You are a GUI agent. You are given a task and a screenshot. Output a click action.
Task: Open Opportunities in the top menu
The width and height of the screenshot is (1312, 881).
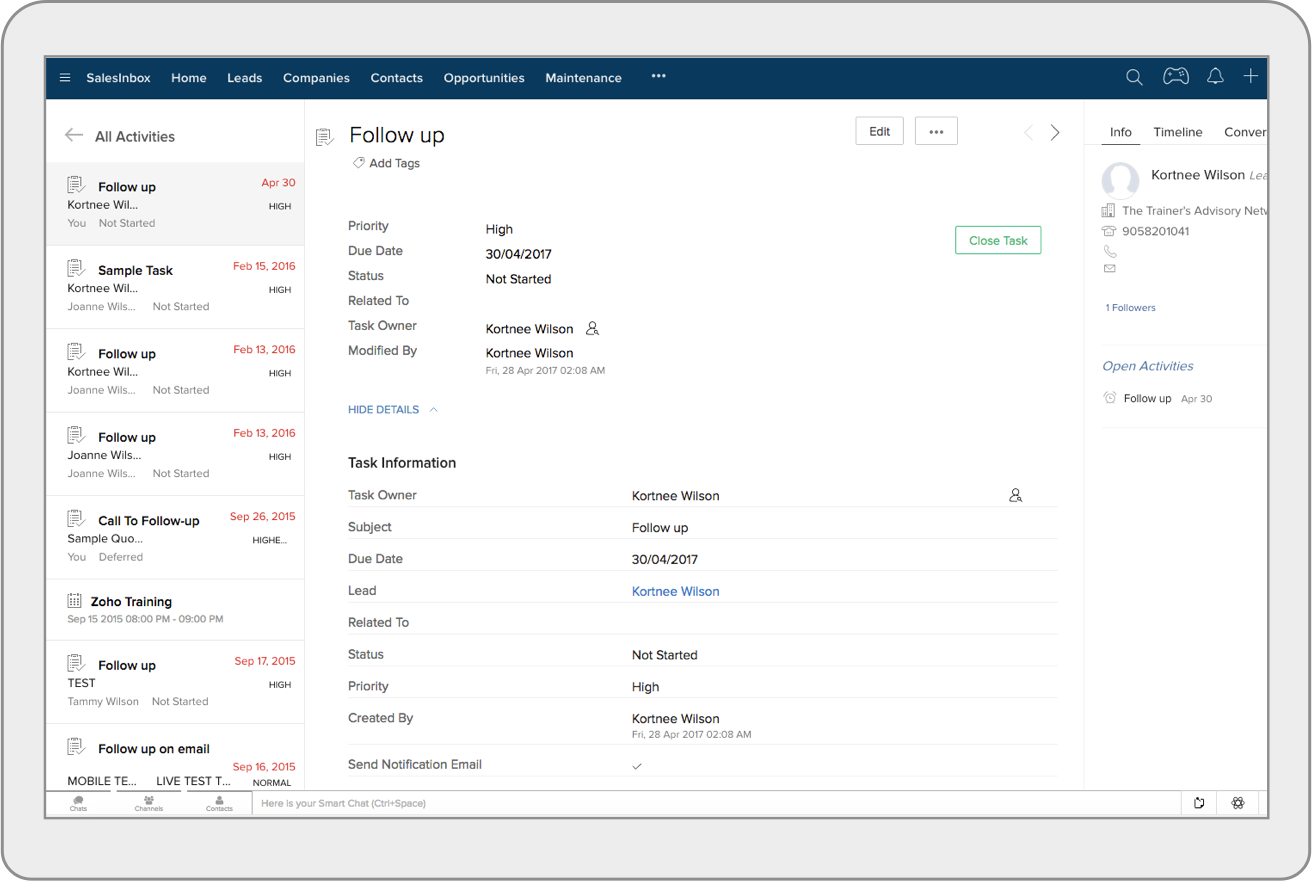click(x=484, y=78)
